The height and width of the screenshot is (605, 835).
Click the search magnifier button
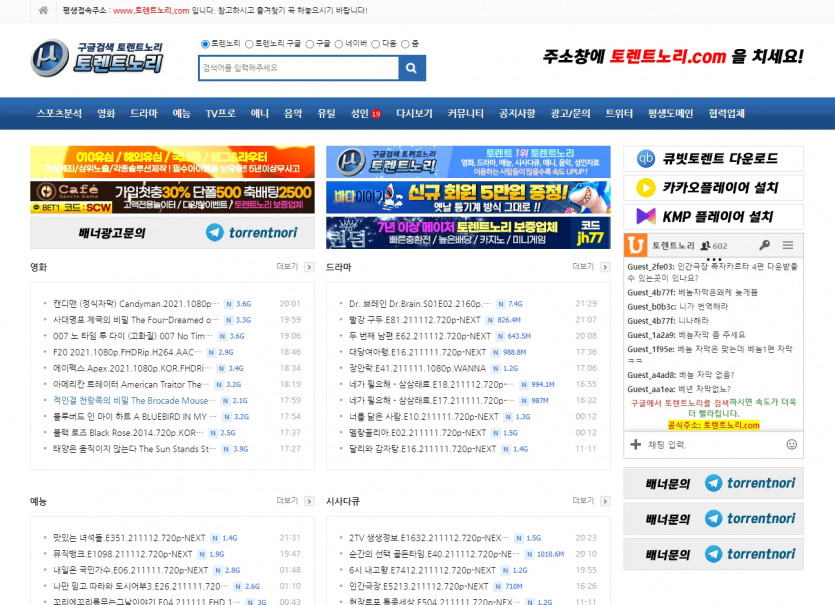click(x=412, y=68)
